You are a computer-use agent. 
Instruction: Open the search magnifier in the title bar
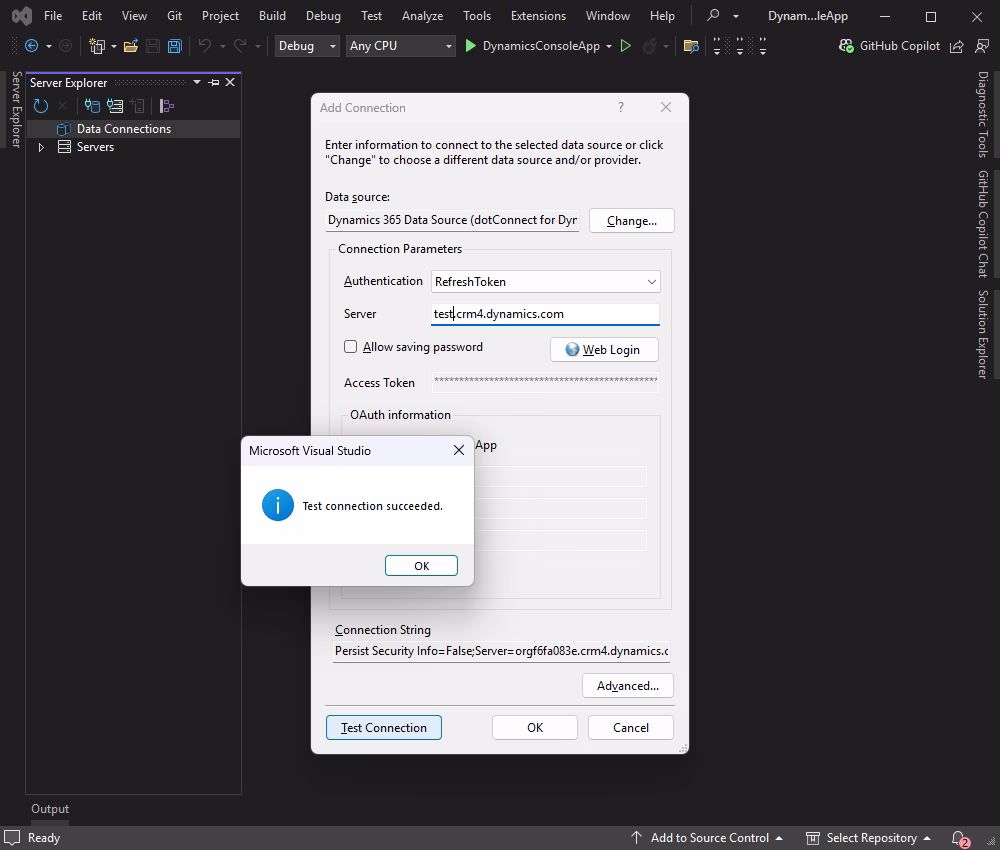713,15
